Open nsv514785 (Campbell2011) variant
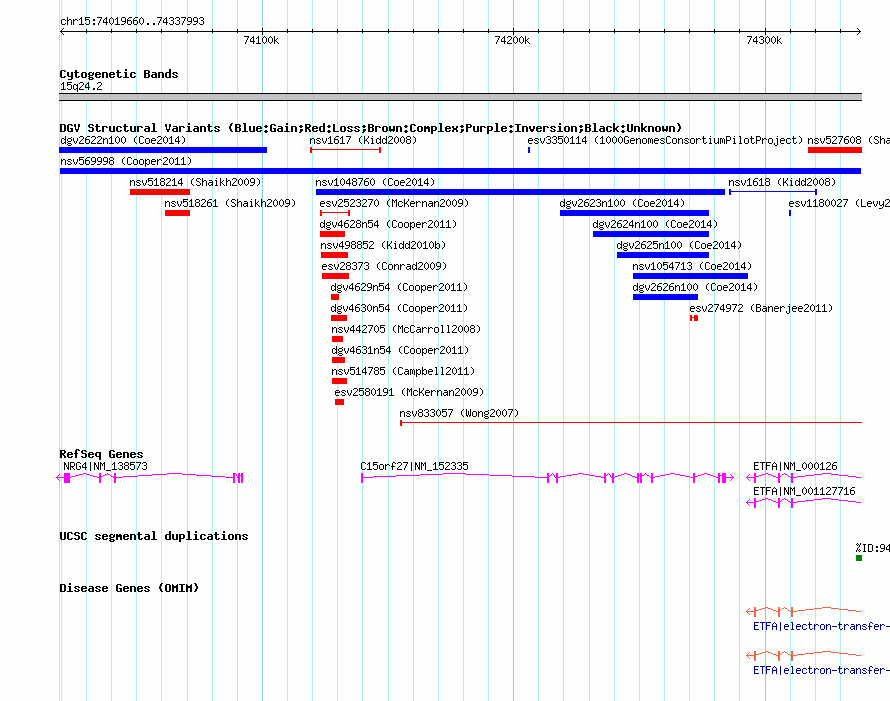The height and width of the screenshot is (701, 890). pyautogui.click(x=403, y=371)
